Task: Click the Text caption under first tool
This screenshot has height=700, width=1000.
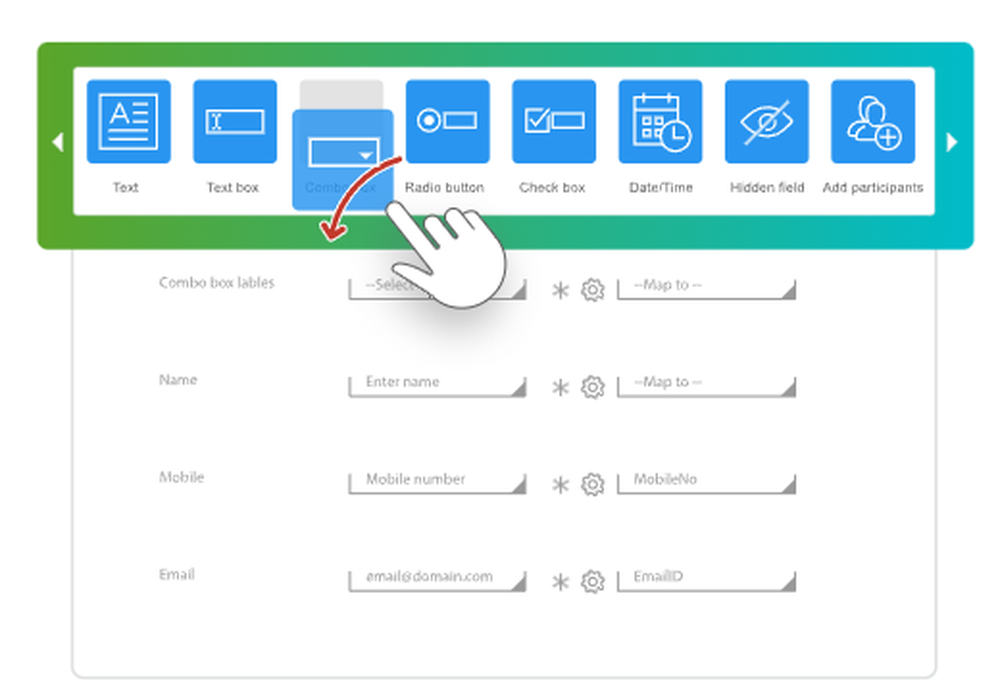Action: (x=126, y=187)
